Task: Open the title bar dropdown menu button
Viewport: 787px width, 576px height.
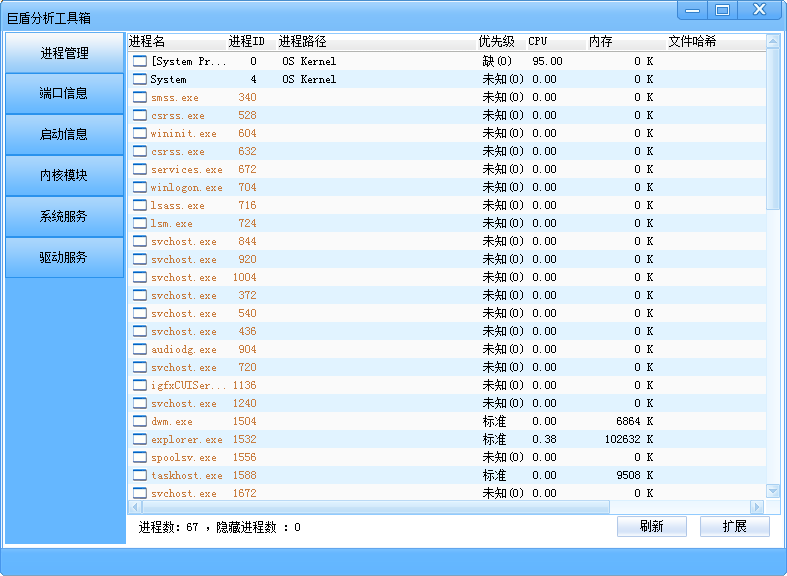Action: point(691,10)
